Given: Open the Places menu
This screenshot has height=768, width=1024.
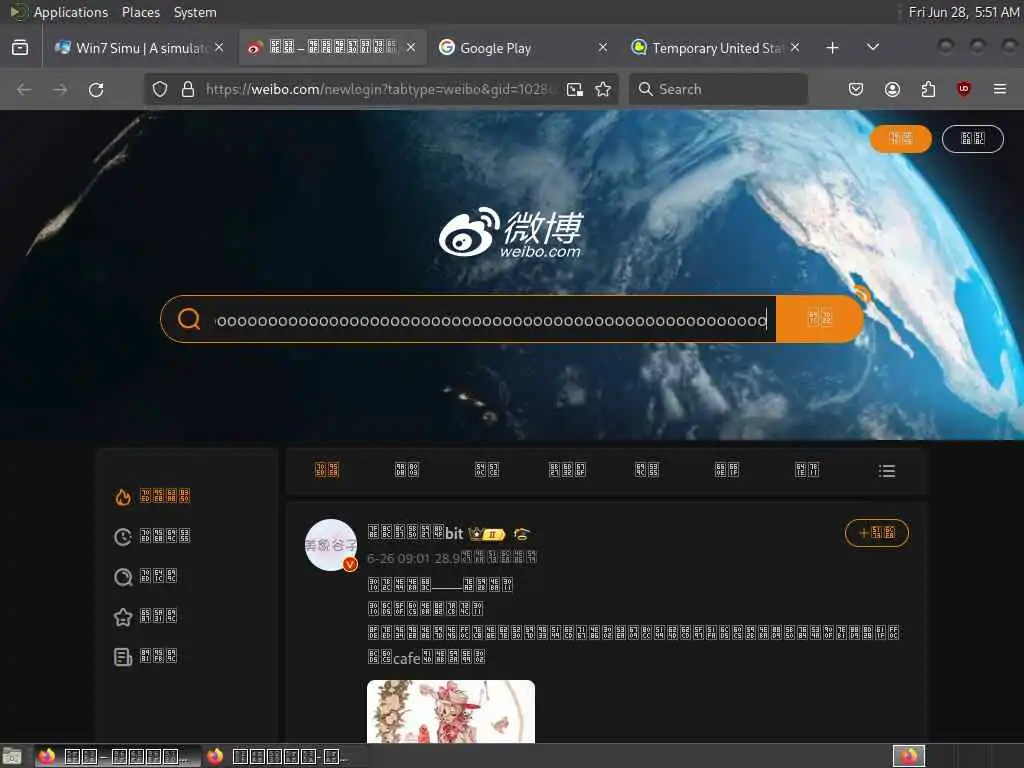Looking at the screenshot, I should [141, 12].
